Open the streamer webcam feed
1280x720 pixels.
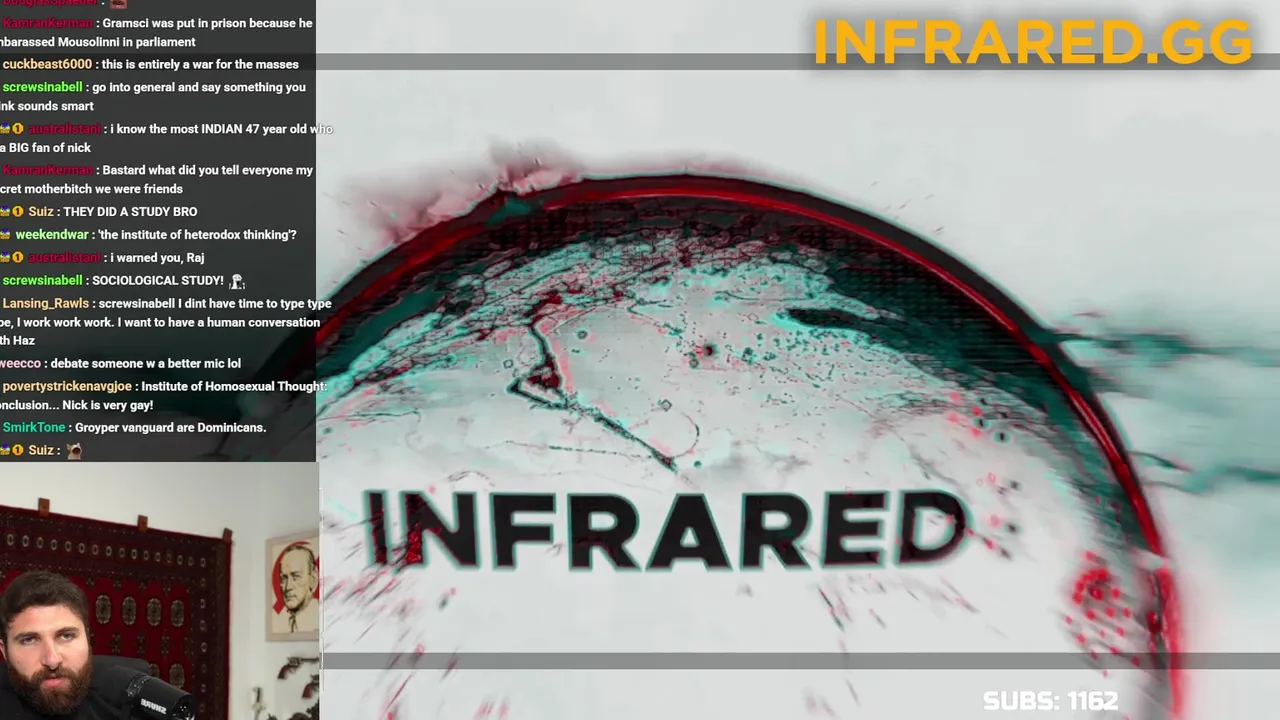pyautogui.click(x=159, y=591)
